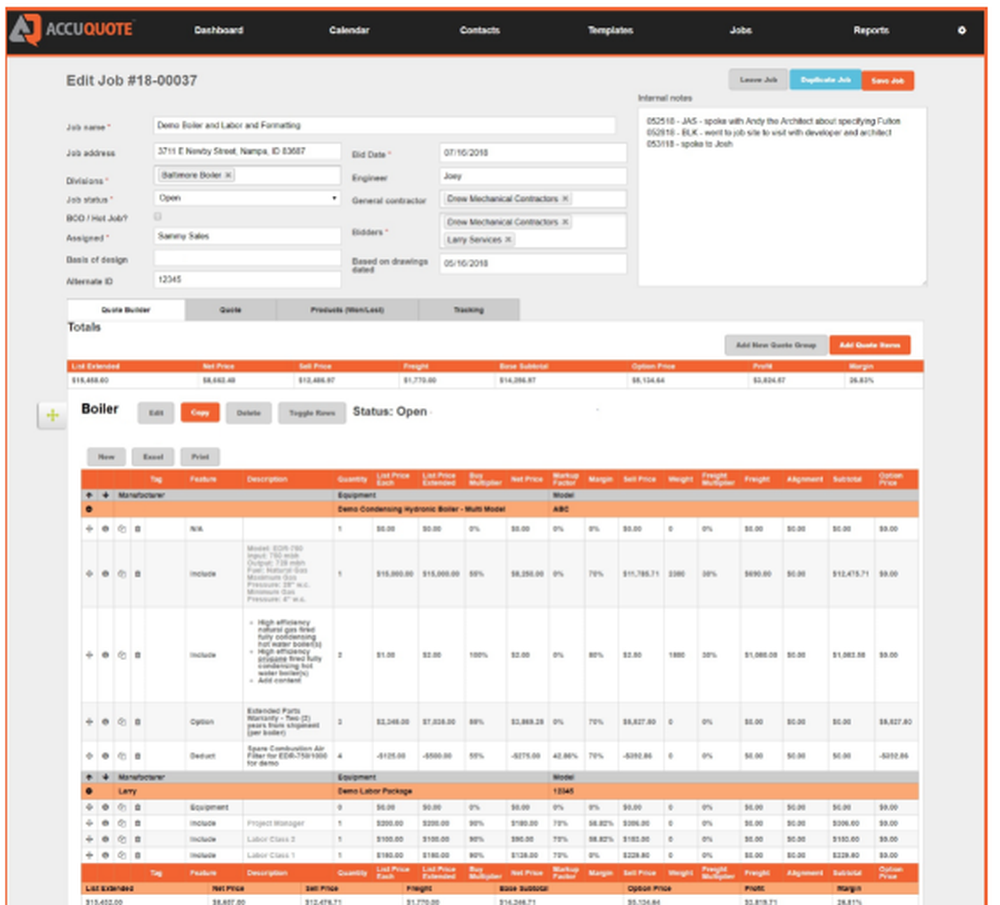Screen dimensions: 1000x905
Task: Click the Print button above the table
Action: pyautogui.click(x=200, y=457)
